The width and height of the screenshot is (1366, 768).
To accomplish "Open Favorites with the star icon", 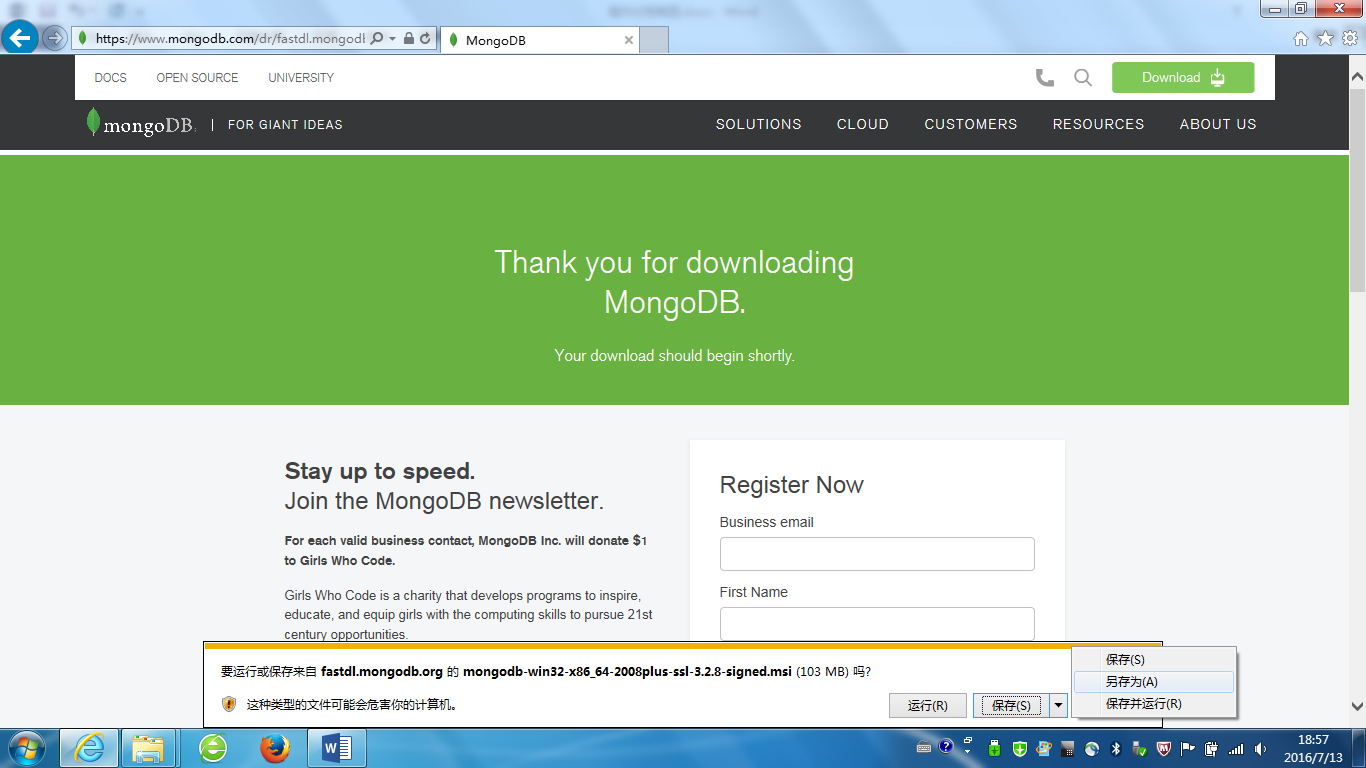I will [1325, 39].
